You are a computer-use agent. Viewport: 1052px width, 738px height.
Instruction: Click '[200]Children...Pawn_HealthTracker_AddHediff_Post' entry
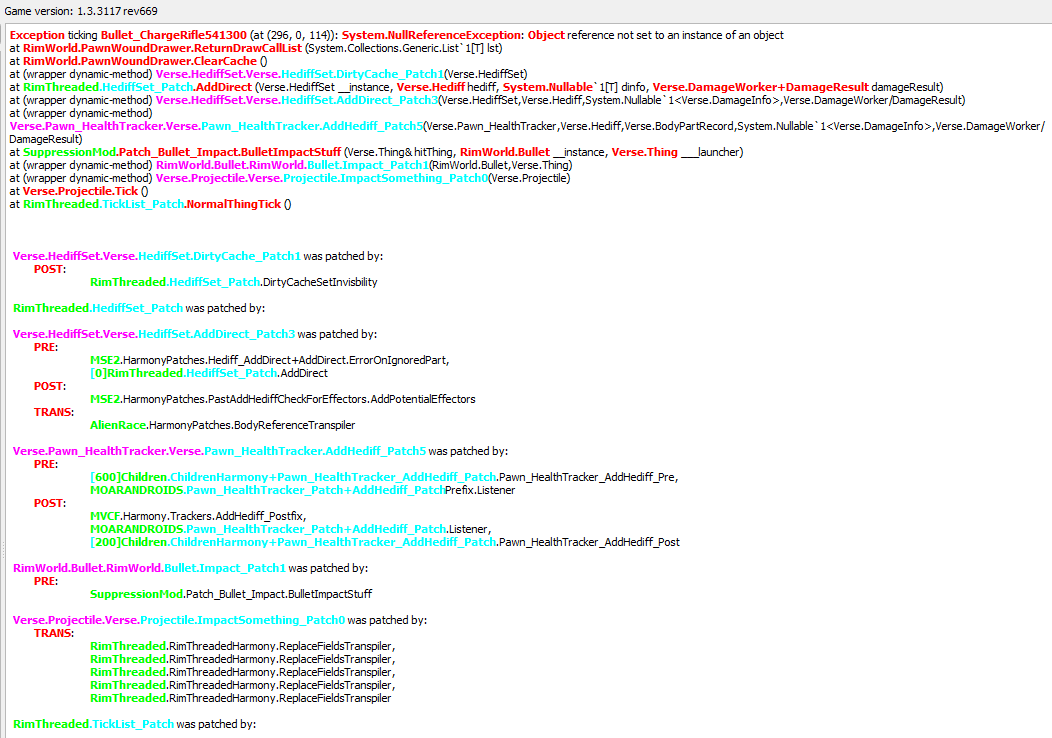384,542
